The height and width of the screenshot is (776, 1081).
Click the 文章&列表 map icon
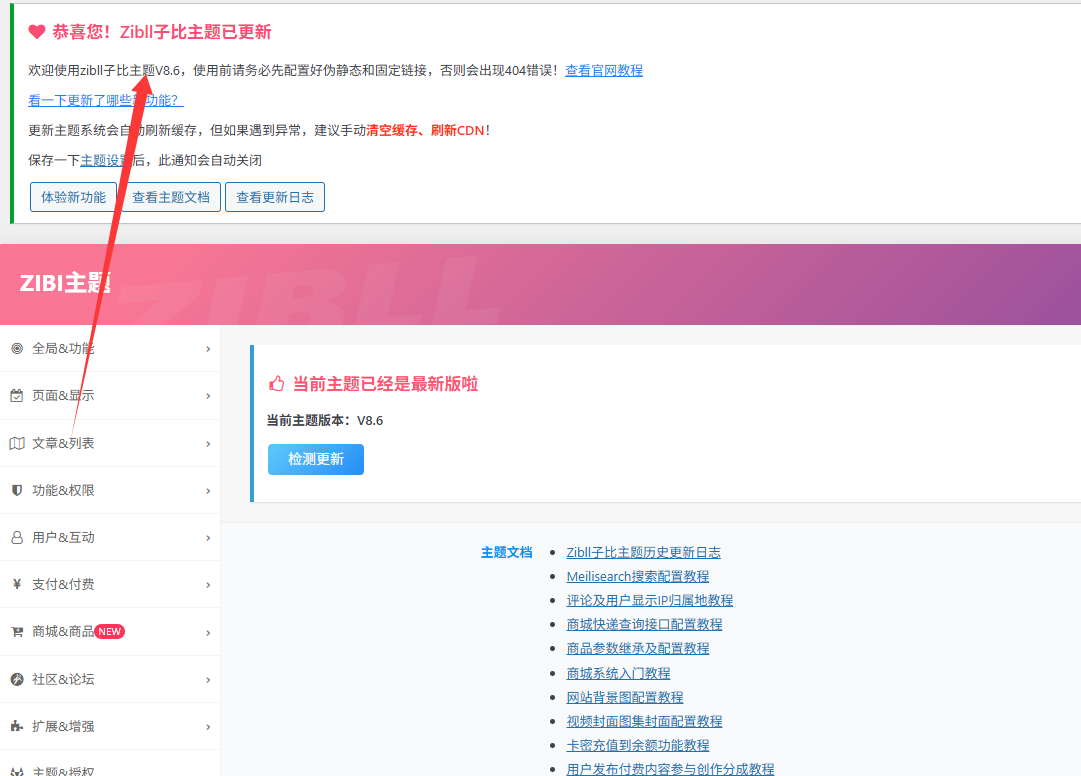[16, 443]
